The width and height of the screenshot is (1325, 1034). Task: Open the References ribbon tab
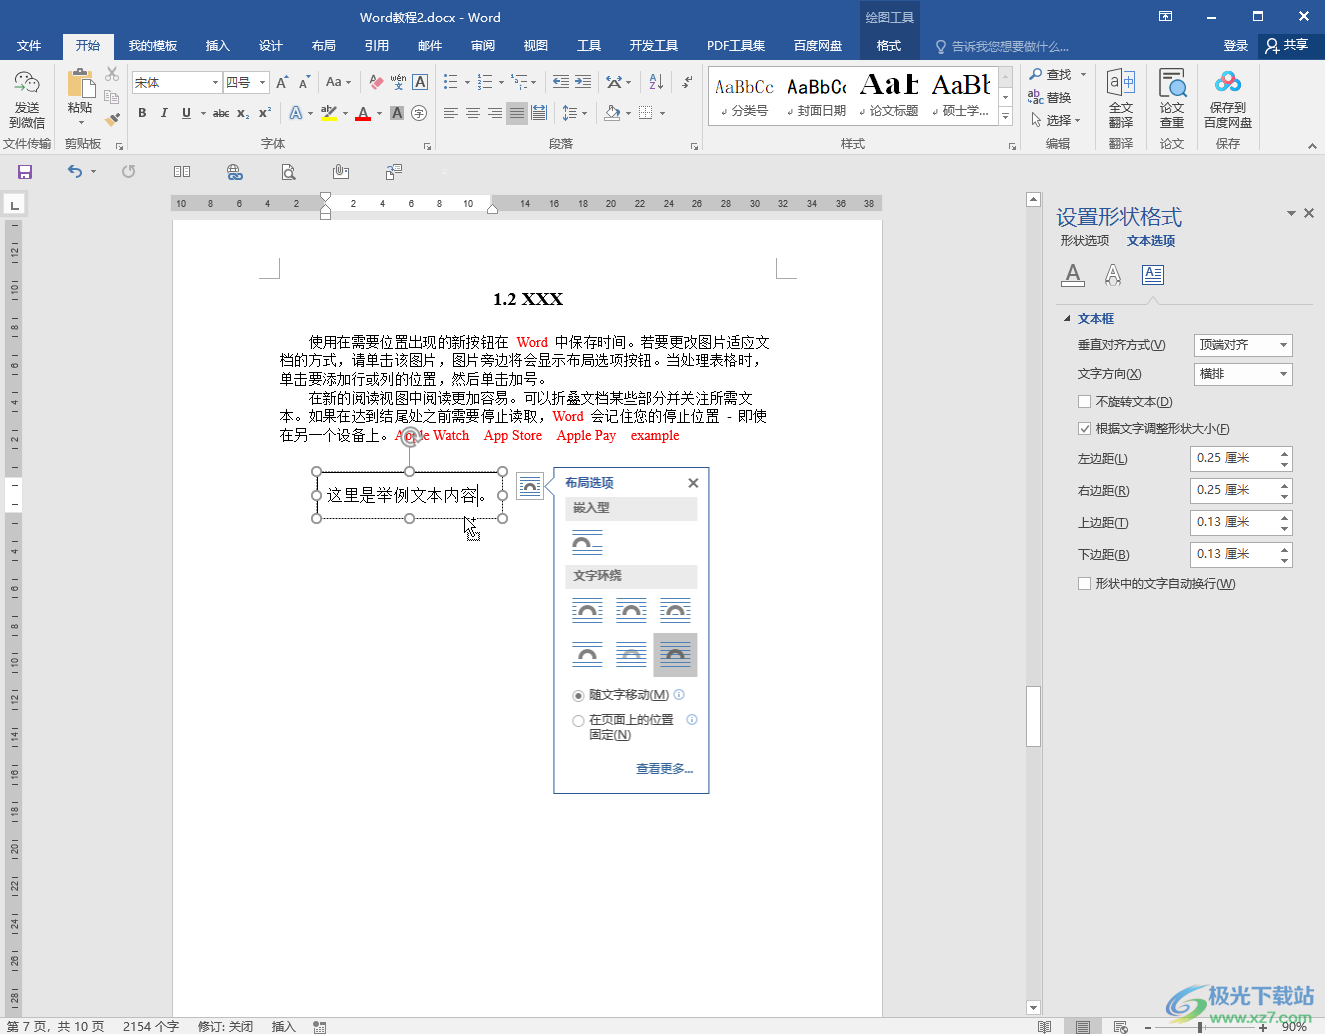376,46
